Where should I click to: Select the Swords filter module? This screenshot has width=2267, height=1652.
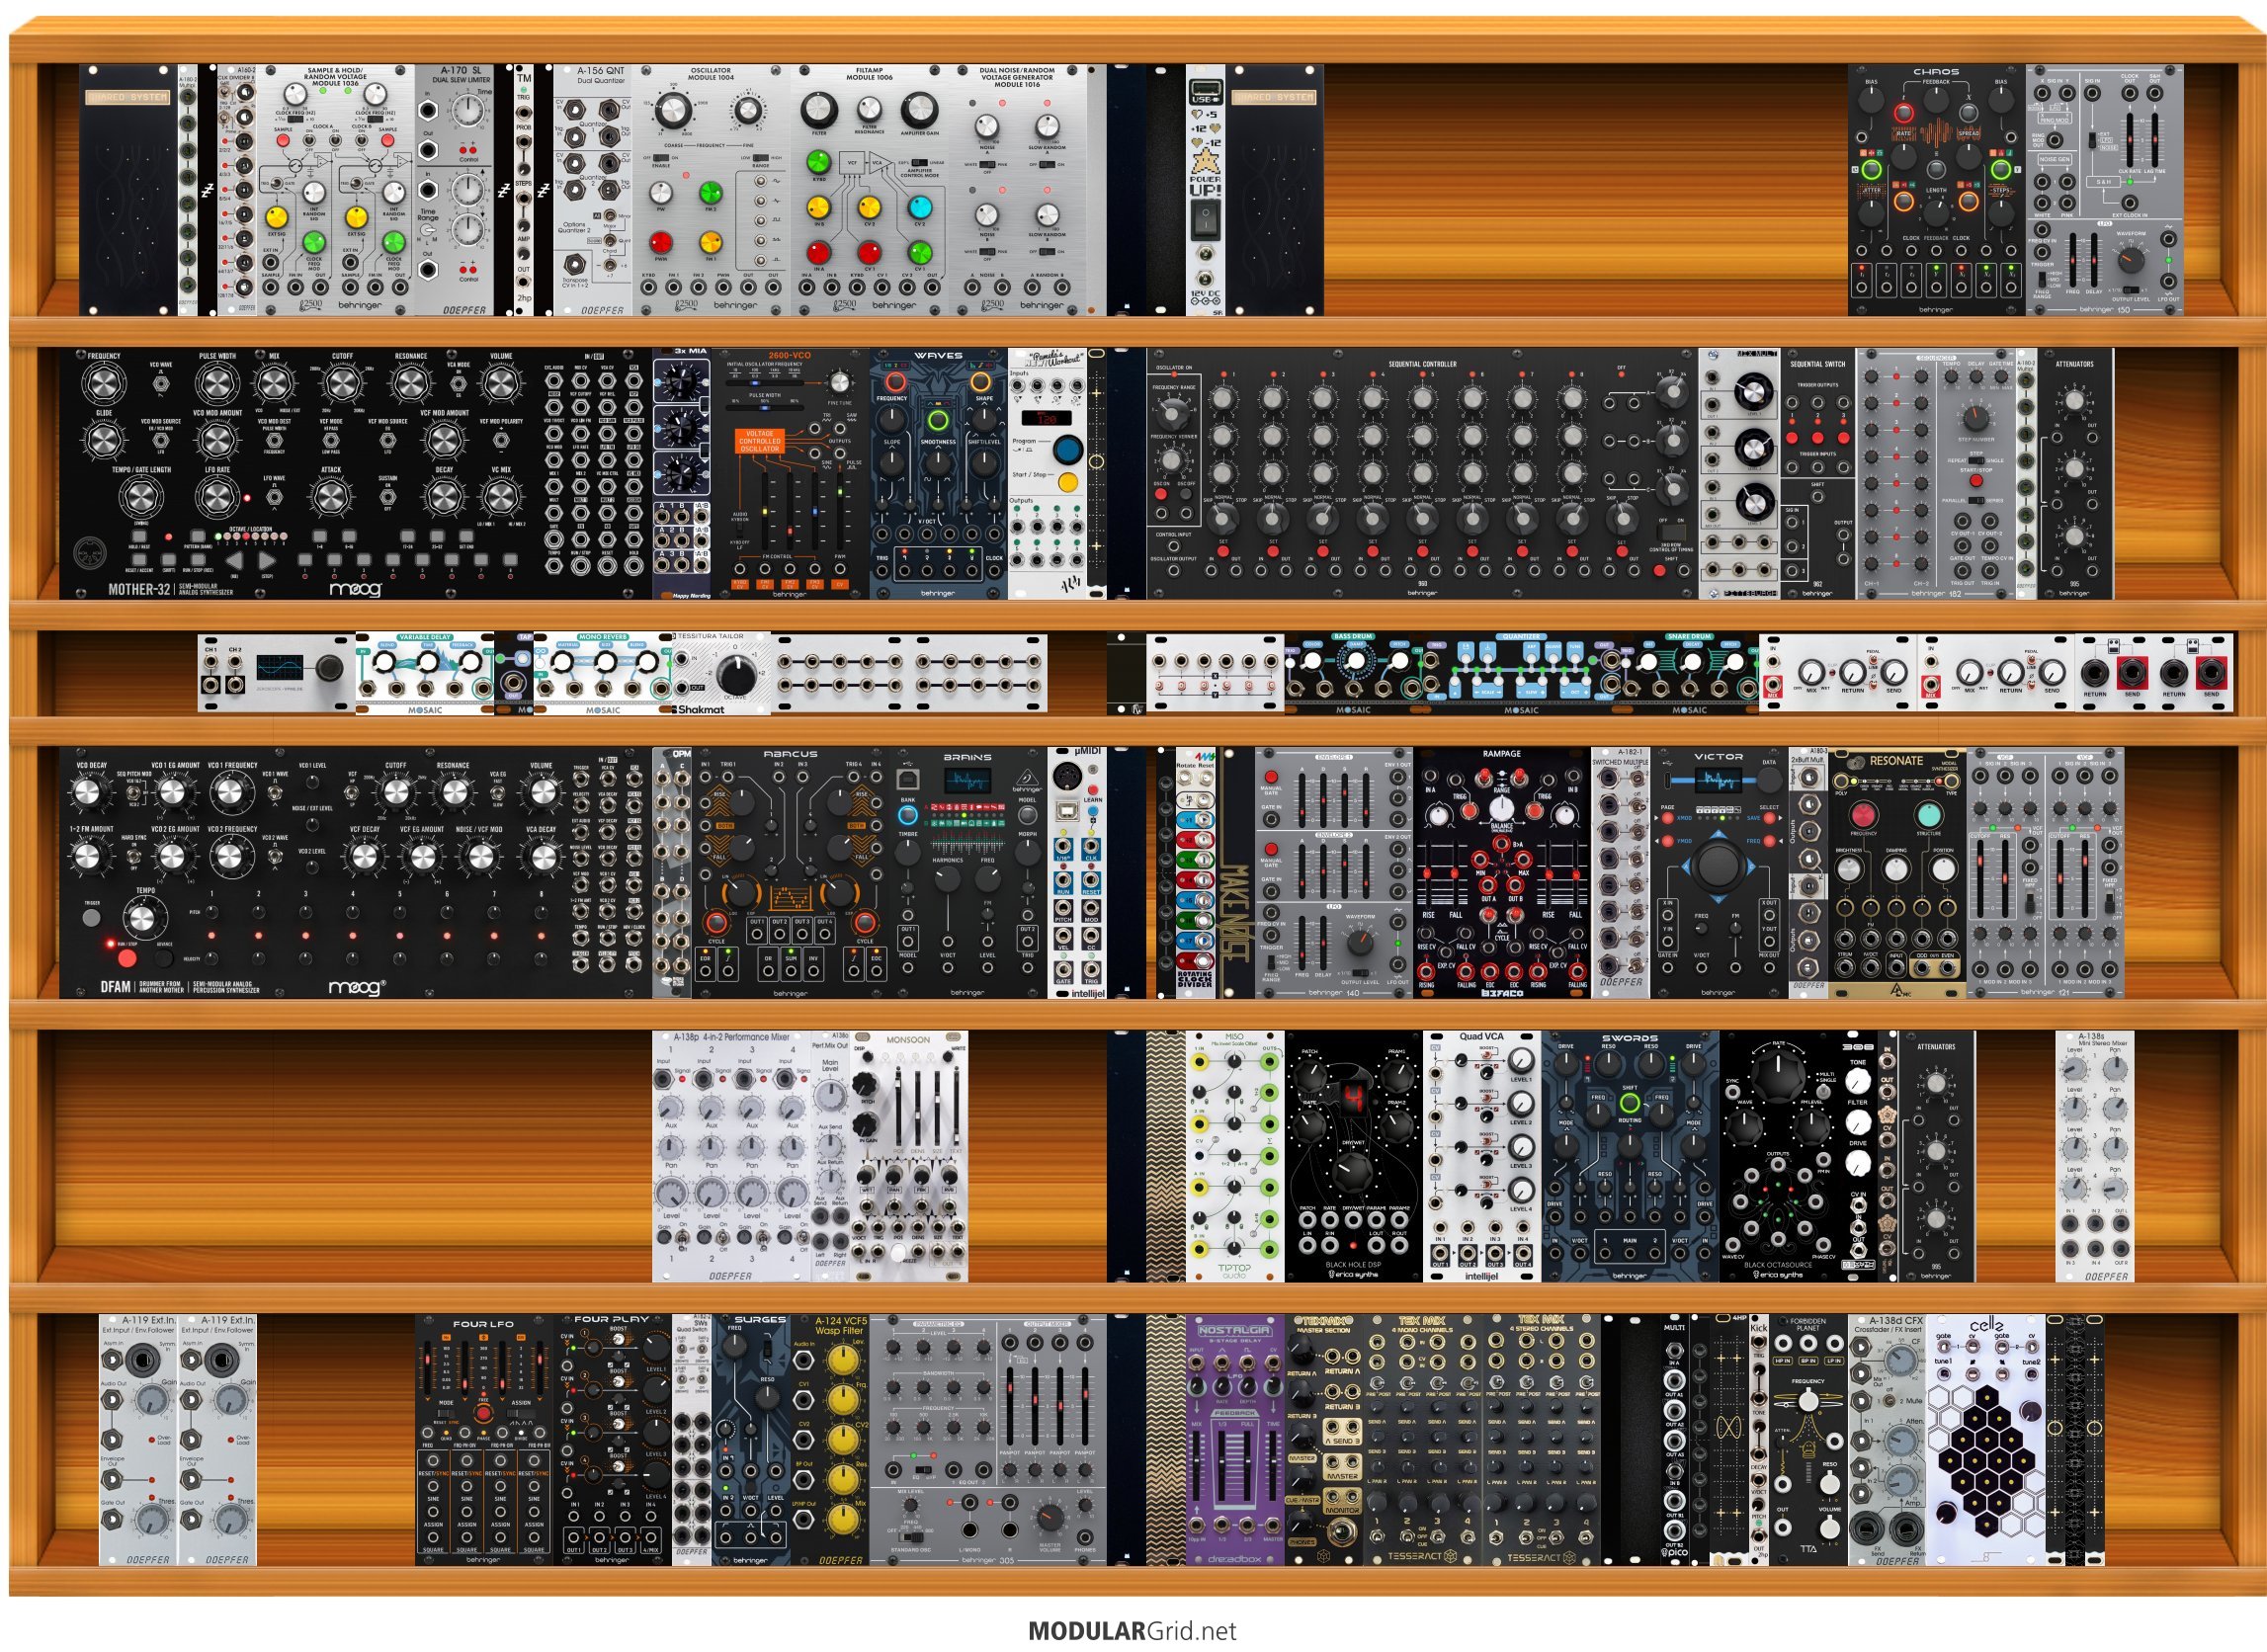point(1629,1156)
